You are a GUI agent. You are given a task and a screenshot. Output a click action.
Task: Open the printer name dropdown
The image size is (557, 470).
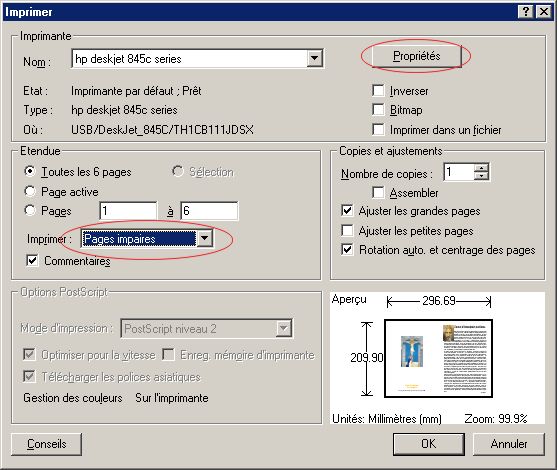pyautogui.click(x=314, y=58)
